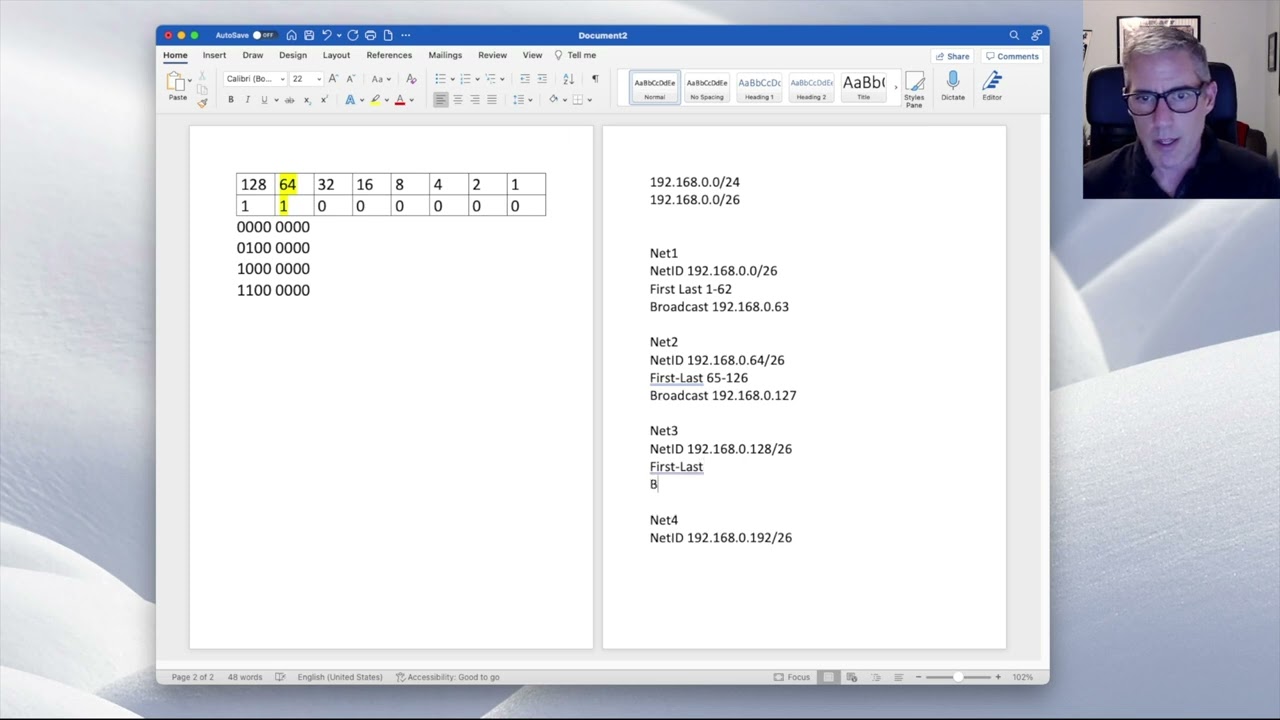Open the Mailings tab
Viewport: 1280px width, 720px height.
tap(445, 55)
